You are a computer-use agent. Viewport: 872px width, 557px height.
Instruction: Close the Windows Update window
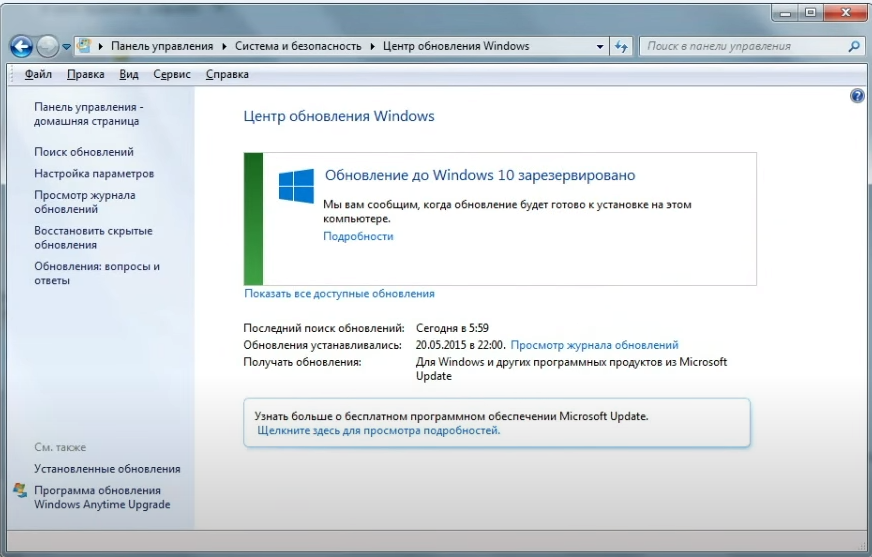(845, 12)
